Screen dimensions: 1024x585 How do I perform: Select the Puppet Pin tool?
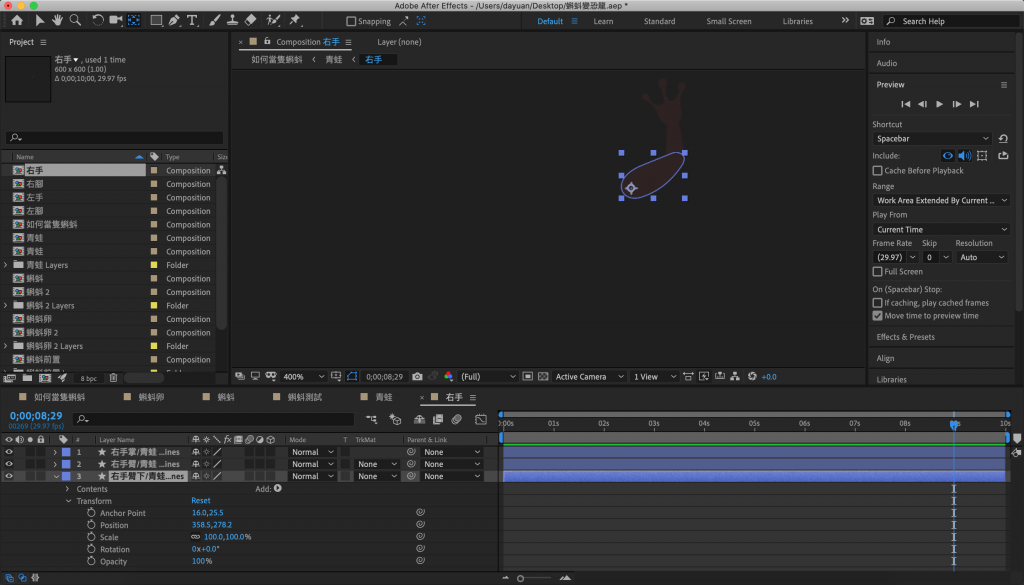pyautogui.click(x=295, y=21)
